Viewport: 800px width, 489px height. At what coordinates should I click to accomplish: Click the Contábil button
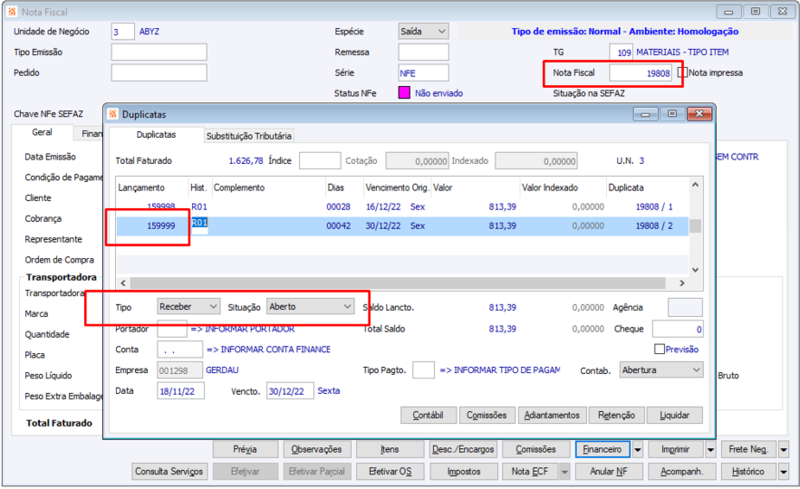click(x=428, y=415)
